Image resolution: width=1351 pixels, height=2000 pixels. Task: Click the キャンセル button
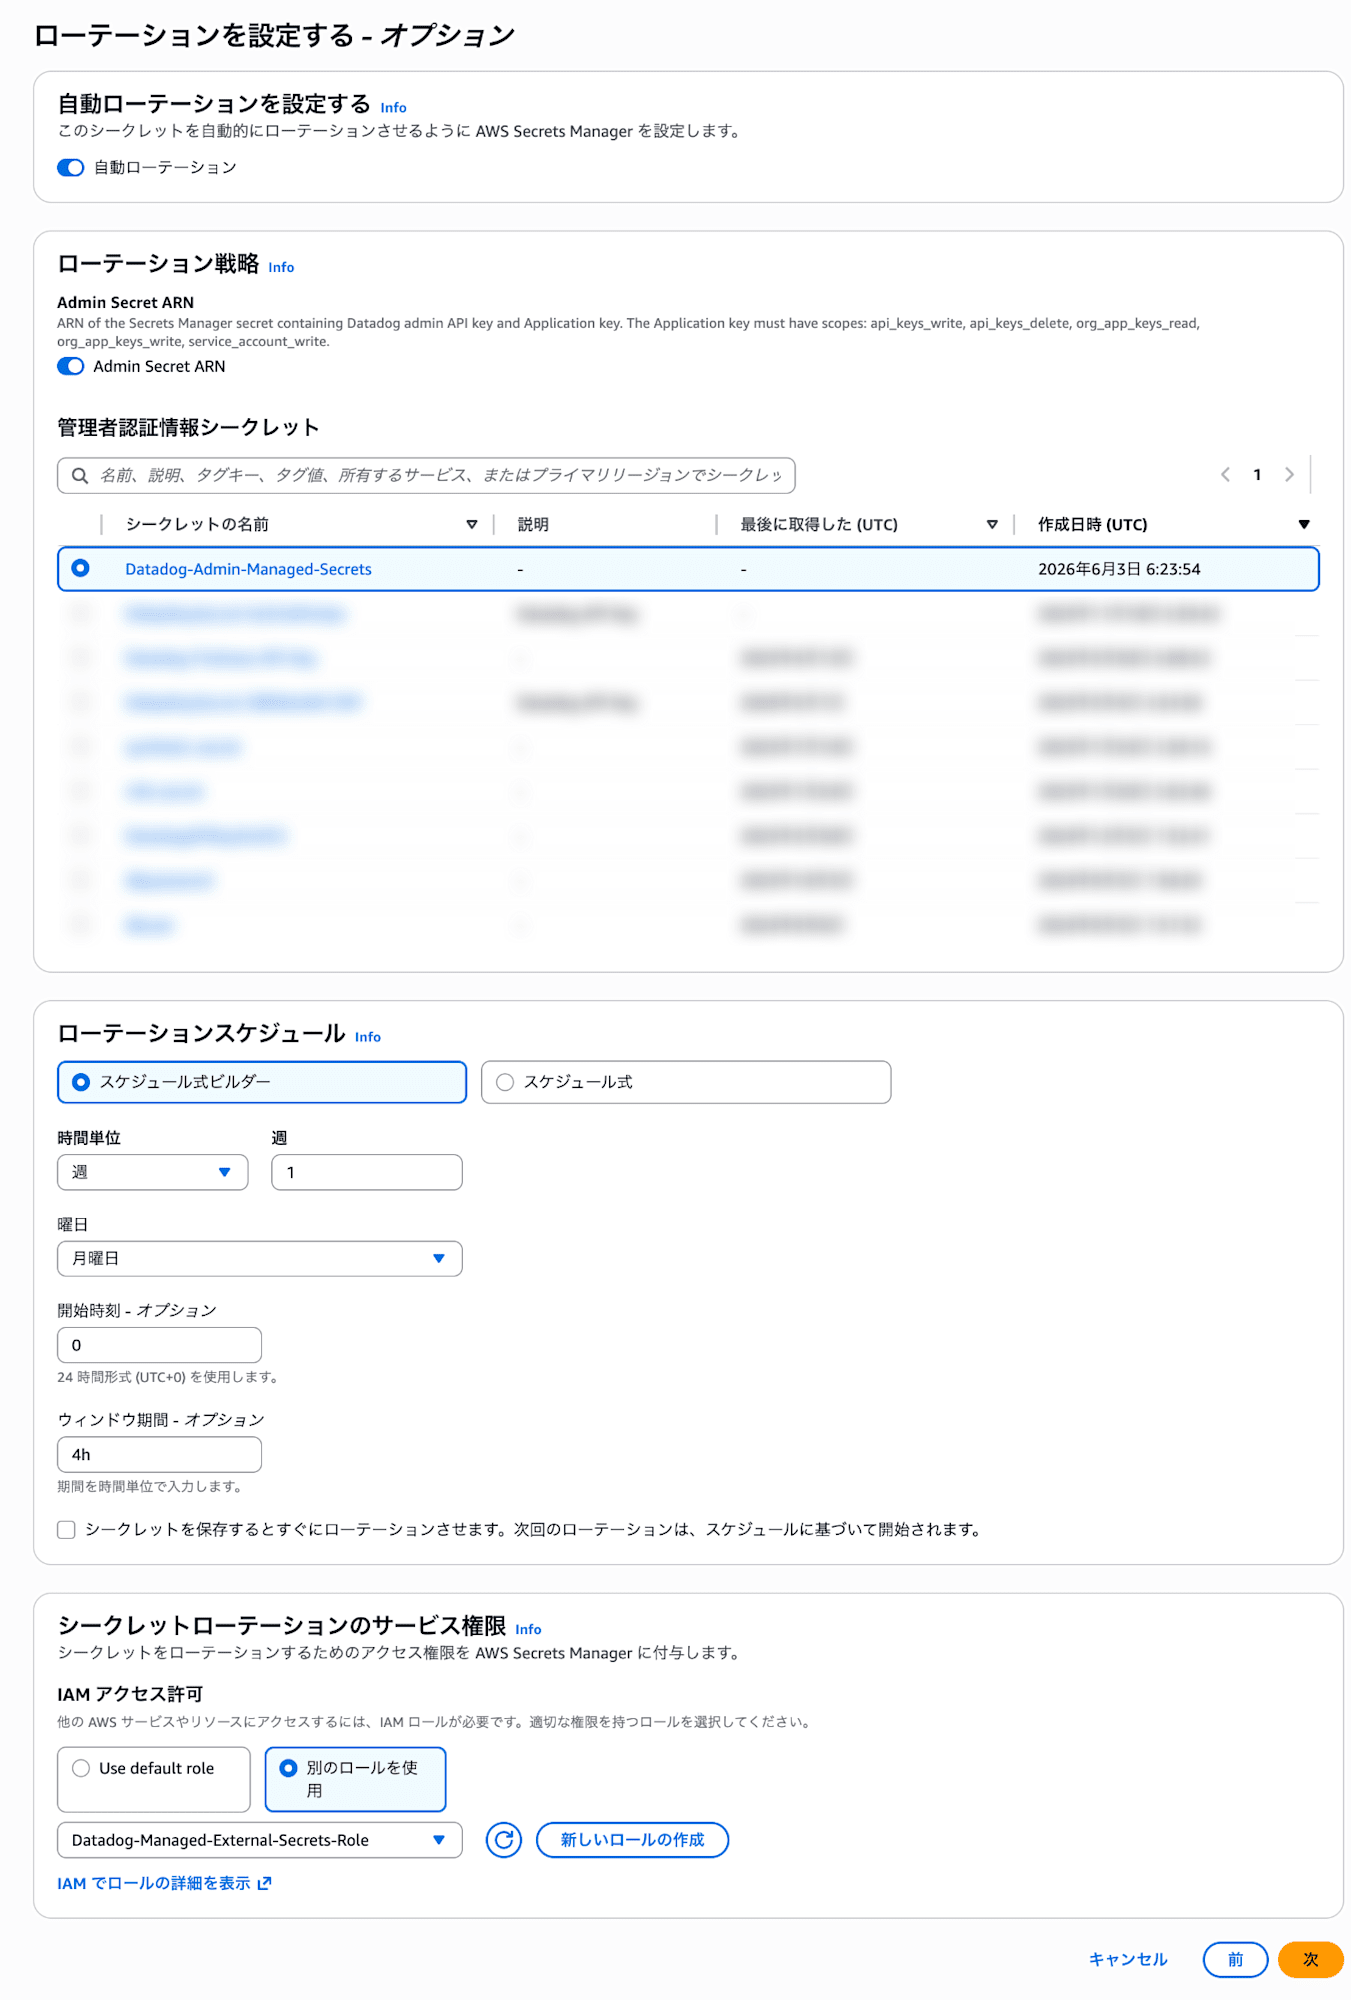tap(1128, 1959)
